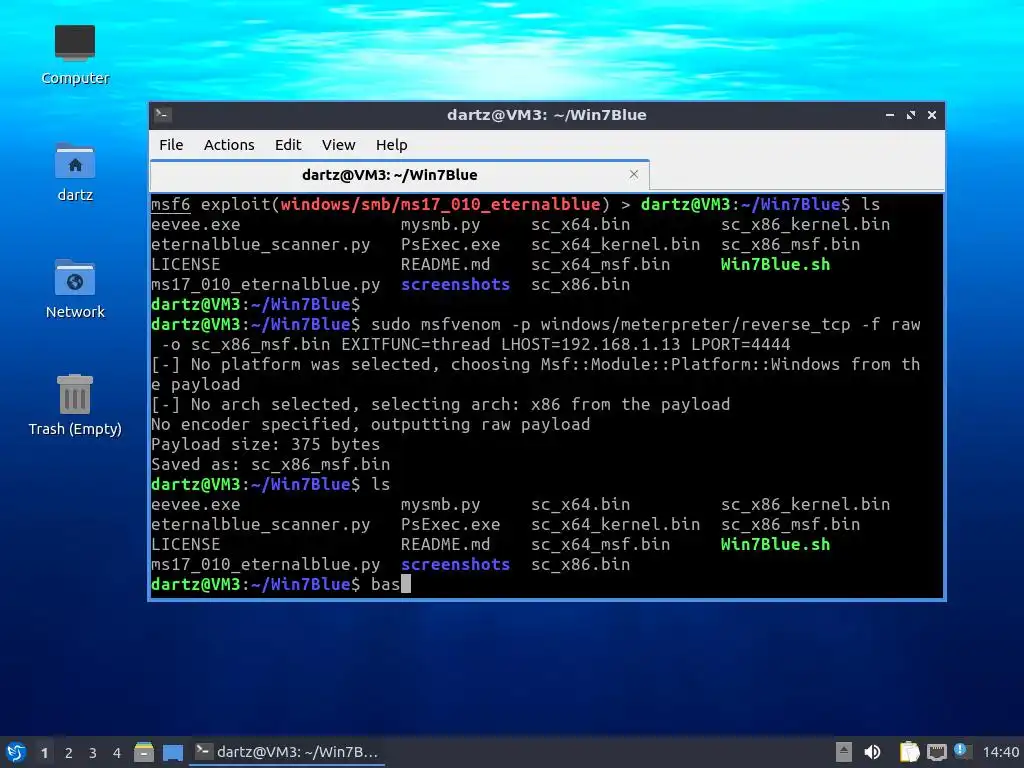1024x768 pixels.
Task: Open the Edit menu
Action: click(288, 145)
